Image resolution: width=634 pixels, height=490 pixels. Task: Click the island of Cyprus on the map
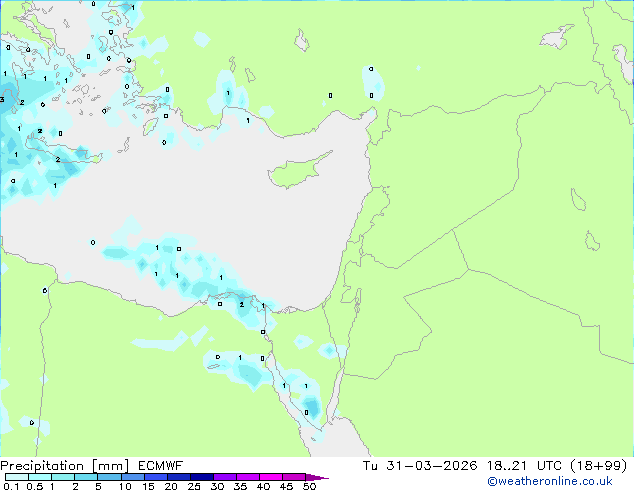coord(297,172)
